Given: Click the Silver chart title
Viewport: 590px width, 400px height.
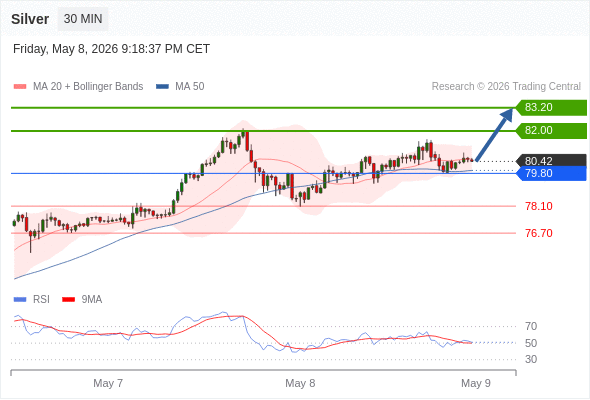Looking at the screenshot, I should (30, 19).
